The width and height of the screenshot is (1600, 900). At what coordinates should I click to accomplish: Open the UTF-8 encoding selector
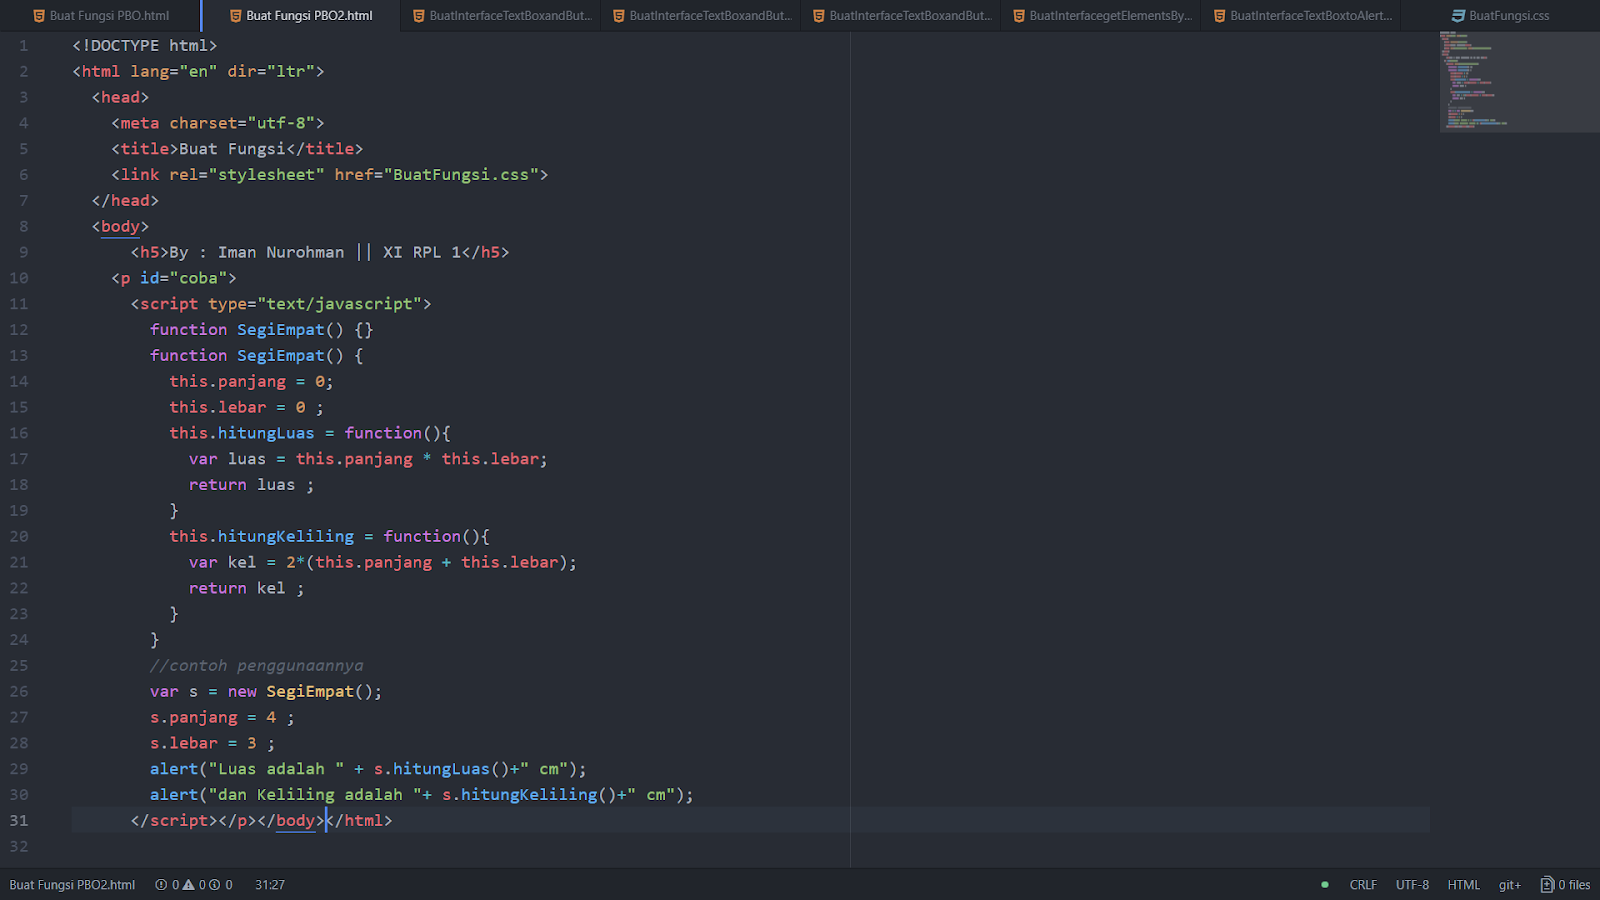(x=1412, y=885)
